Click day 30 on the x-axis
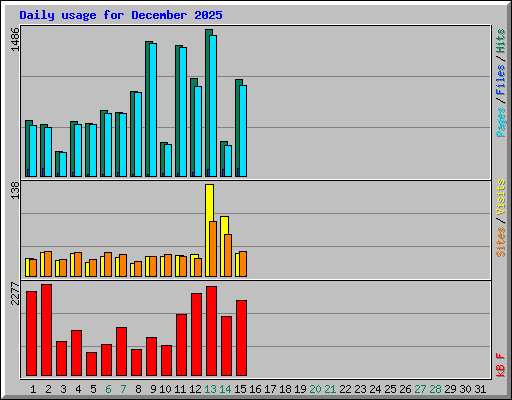Viewport: 512px width, 400px height. click(x=465, y=389)
